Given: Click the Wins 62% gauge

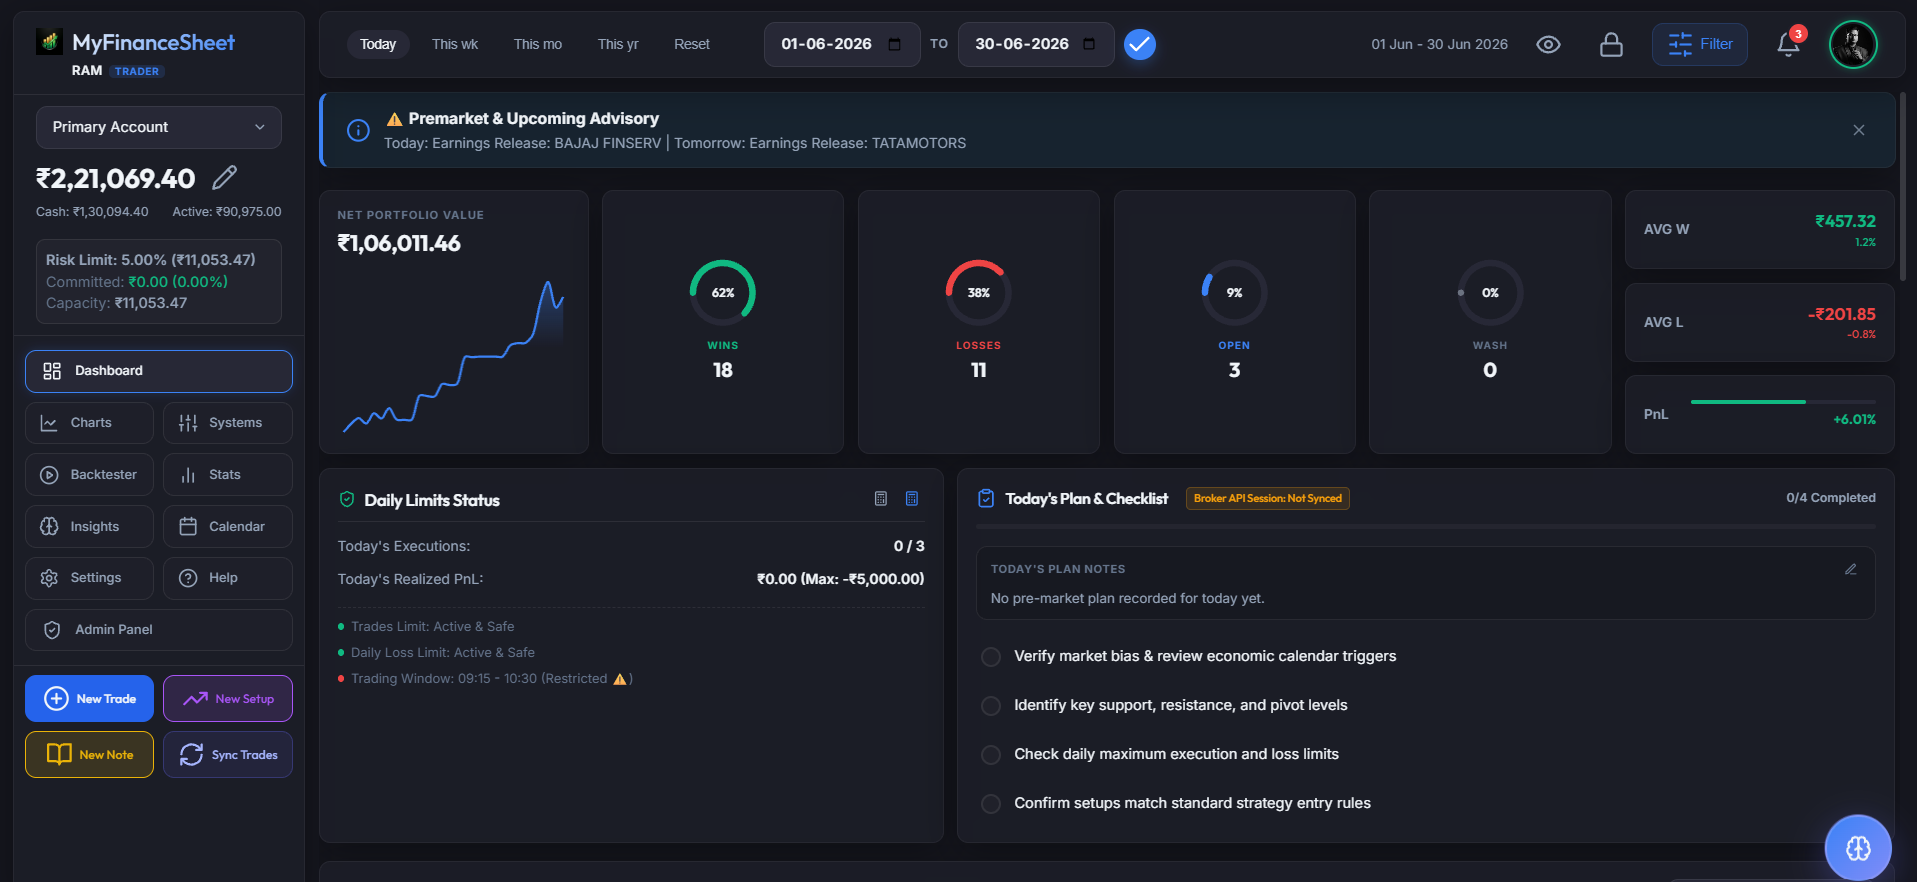Looking at the screenshot, I should [x=723, y=292].
